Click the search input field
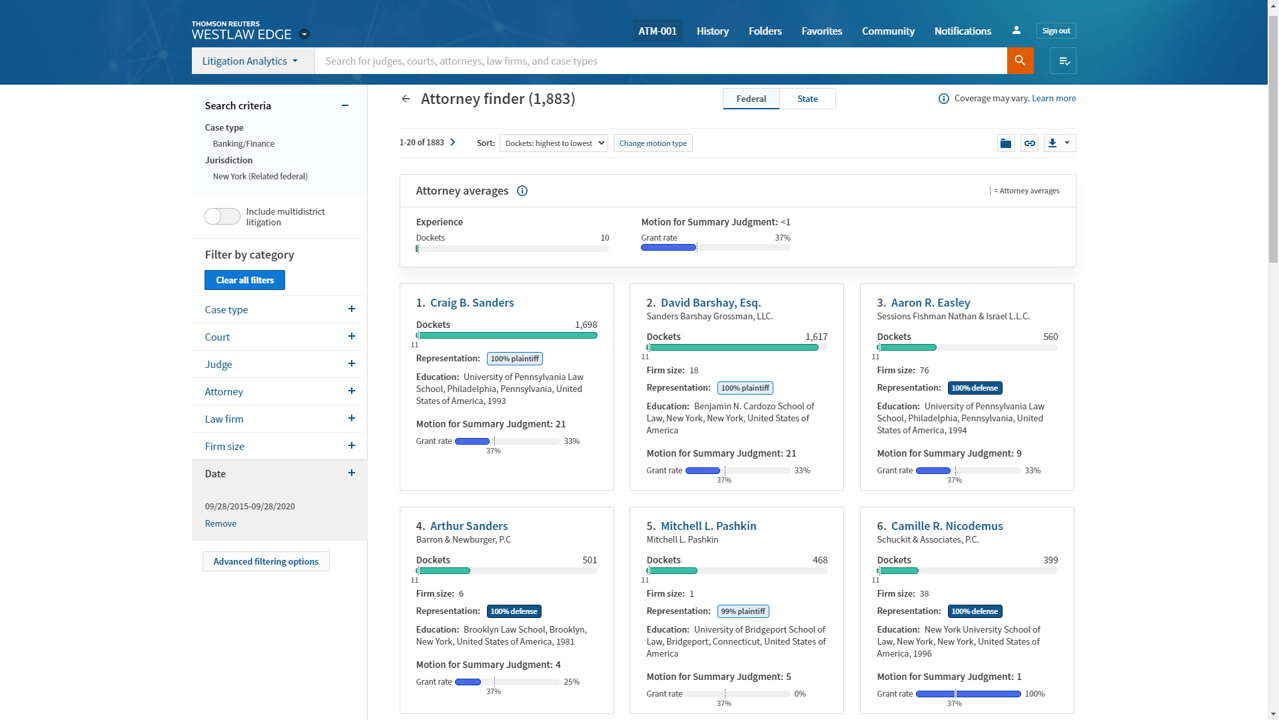 coord(661,61)
